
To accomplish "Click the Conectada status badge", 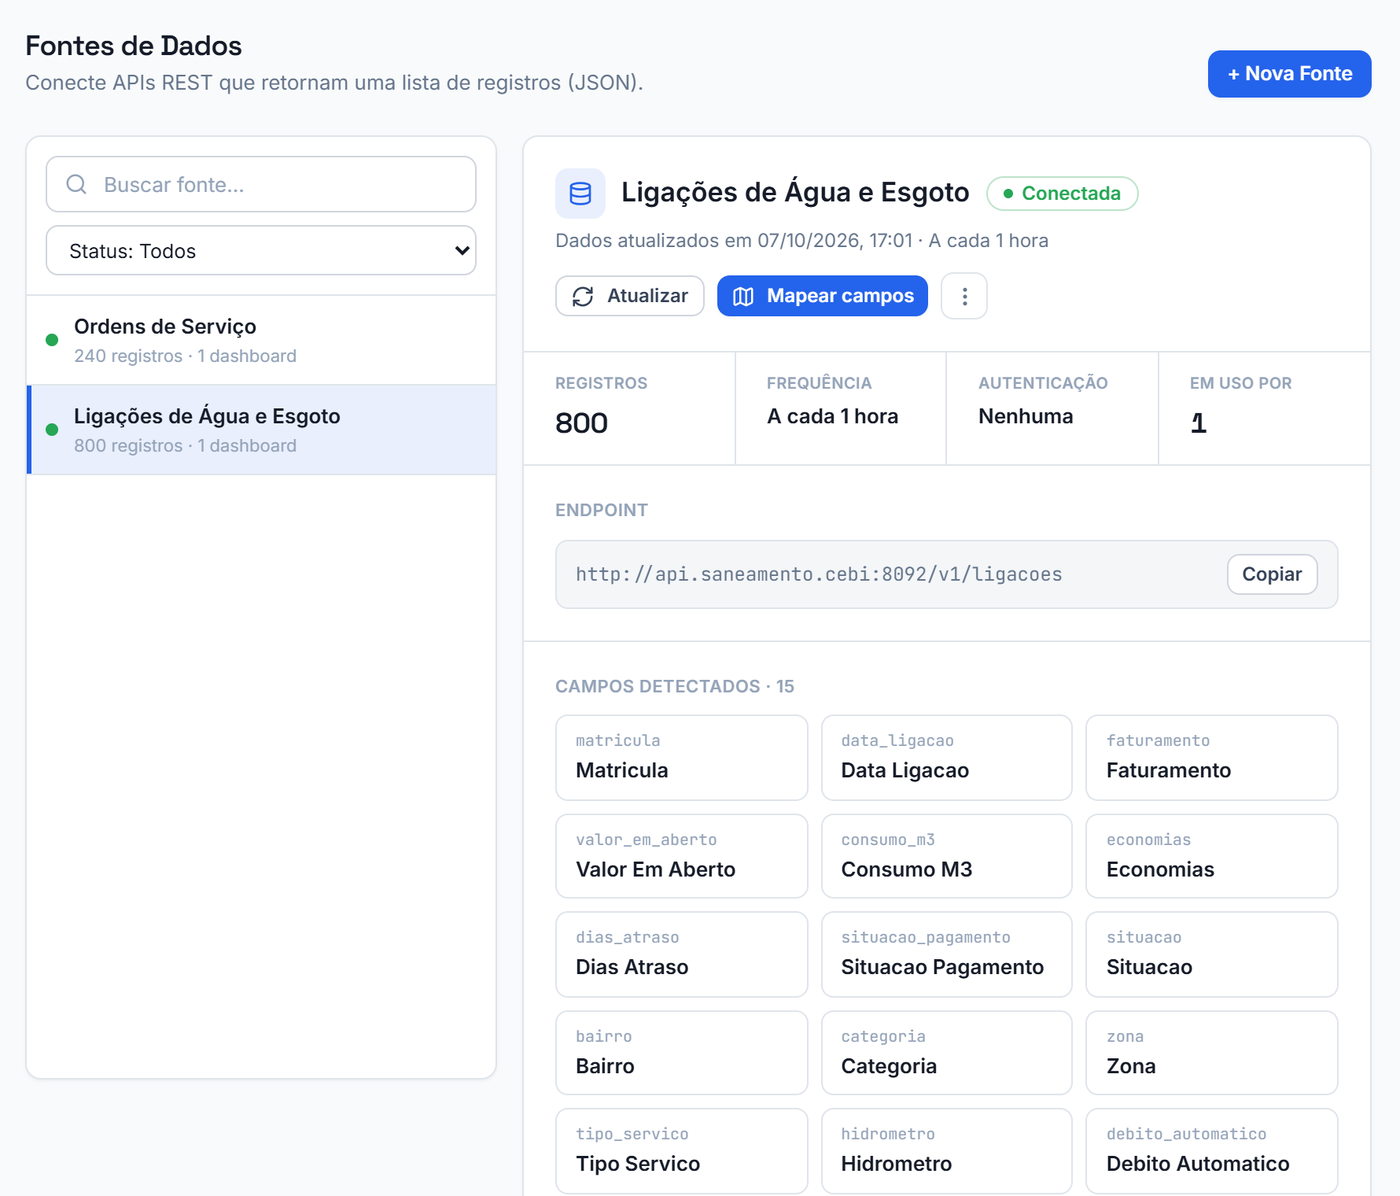I will (1062, 193).
